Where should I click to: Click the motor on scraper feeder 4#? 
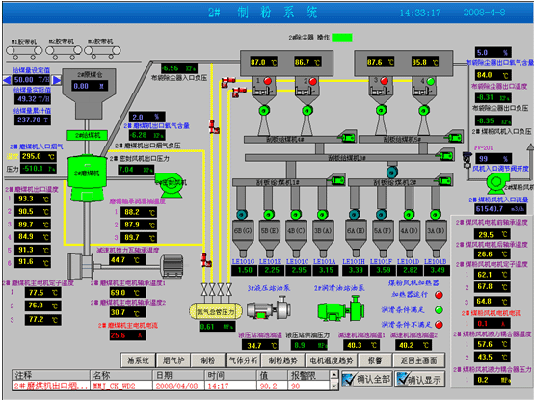[x=347, y=137]
